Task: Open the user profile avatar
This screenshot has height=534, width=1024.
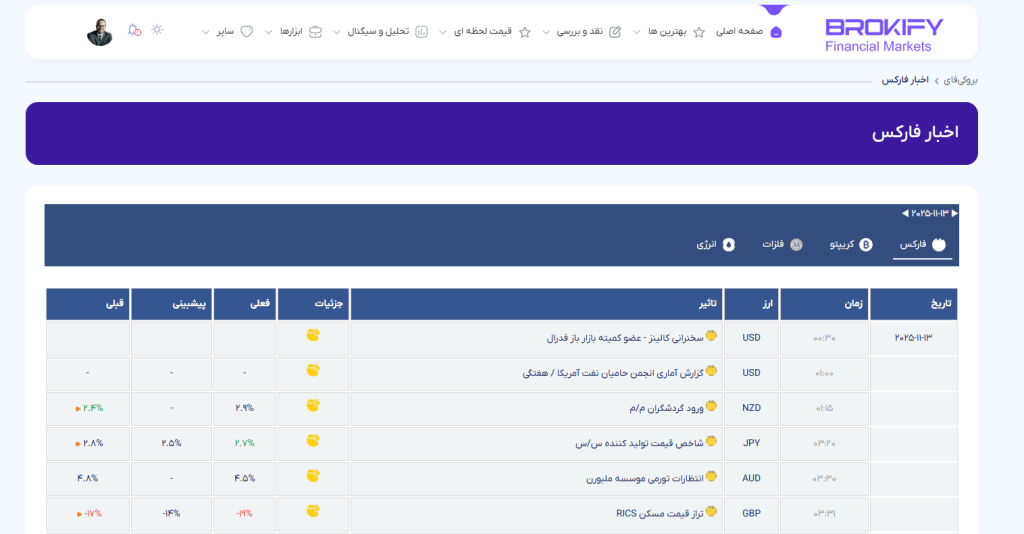Action: tap(99, 32)
